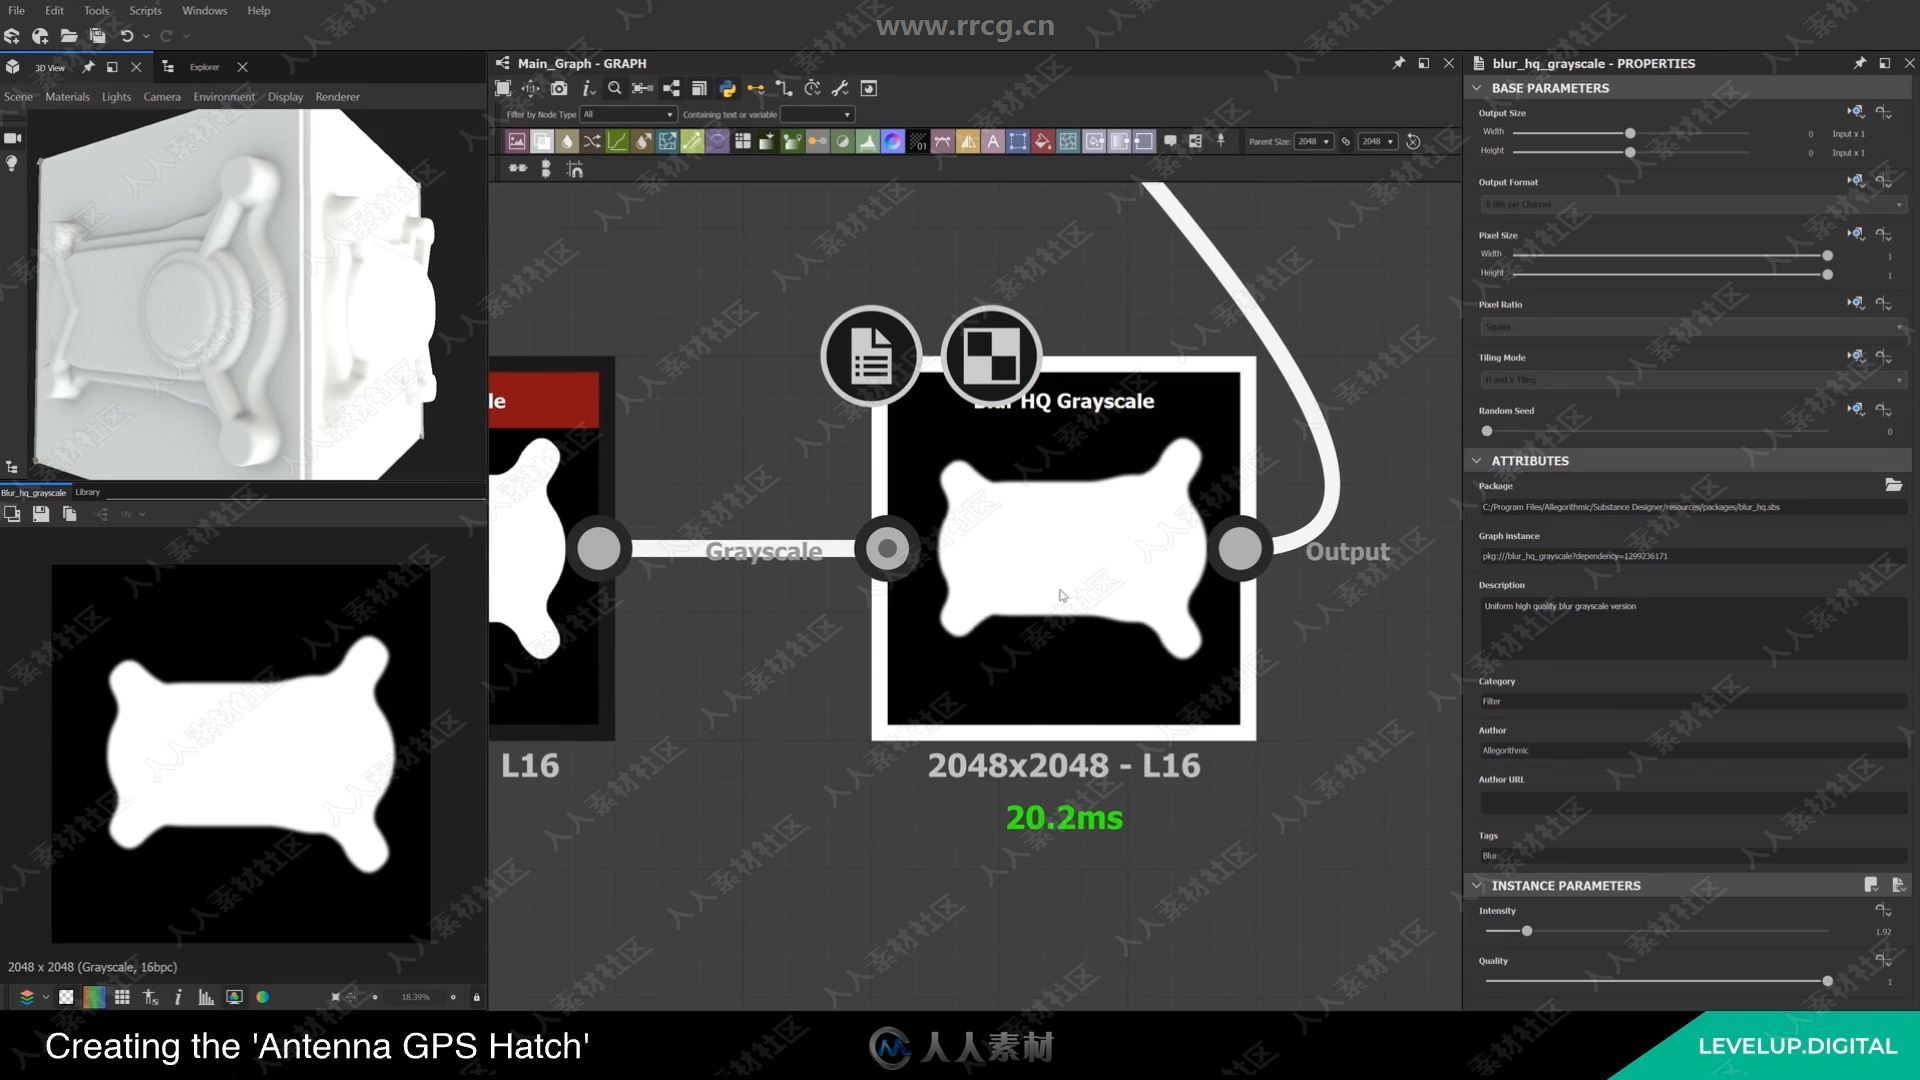Screen dimensions: 1920x1080
Task: Open the Materials menu in 3D view
Action: pos(67,97)
